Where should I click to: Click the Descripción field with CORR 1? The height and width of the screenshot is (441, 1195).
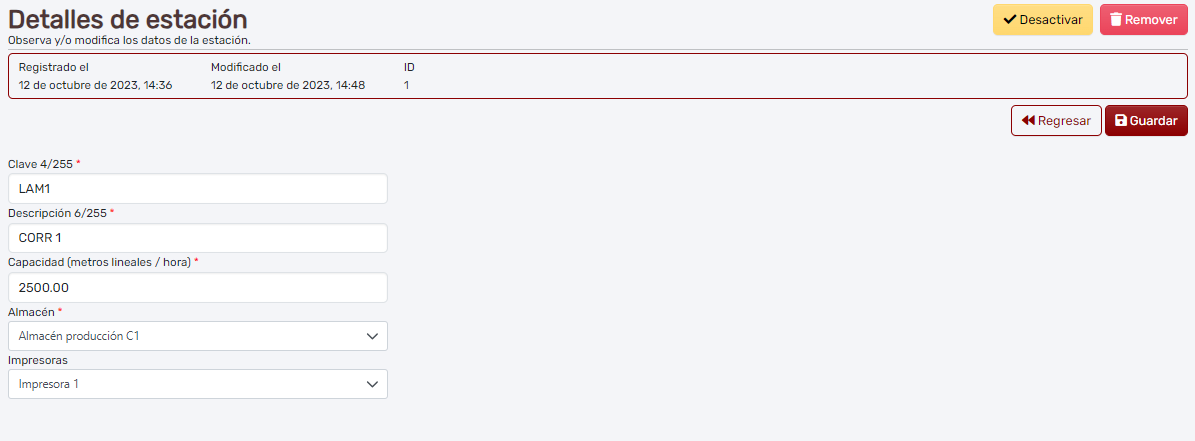pos(197,238)
